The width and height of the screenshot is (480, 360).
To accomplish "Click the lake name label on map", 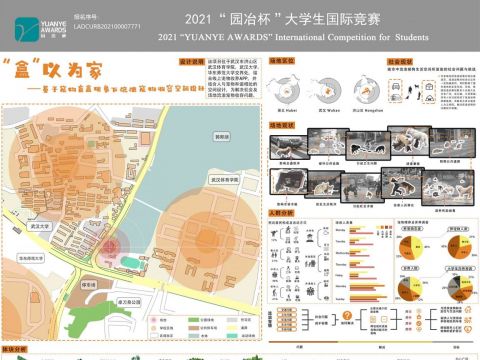I will point(222,136).
